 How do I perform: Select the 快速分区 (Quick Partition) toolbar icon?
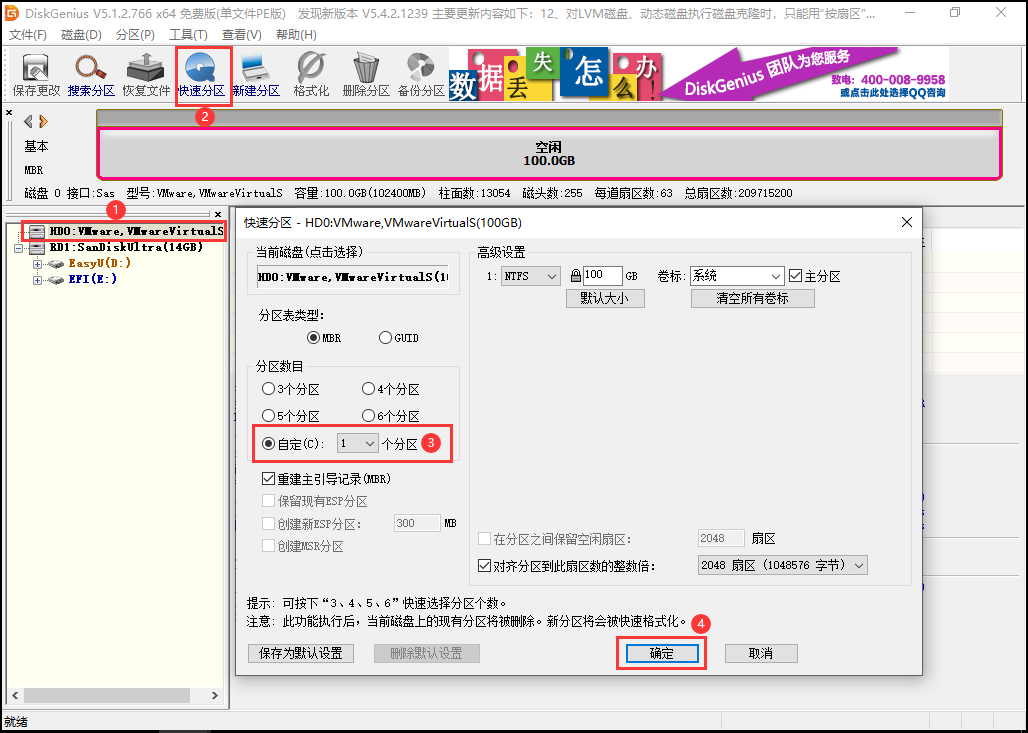coord(201,75)
